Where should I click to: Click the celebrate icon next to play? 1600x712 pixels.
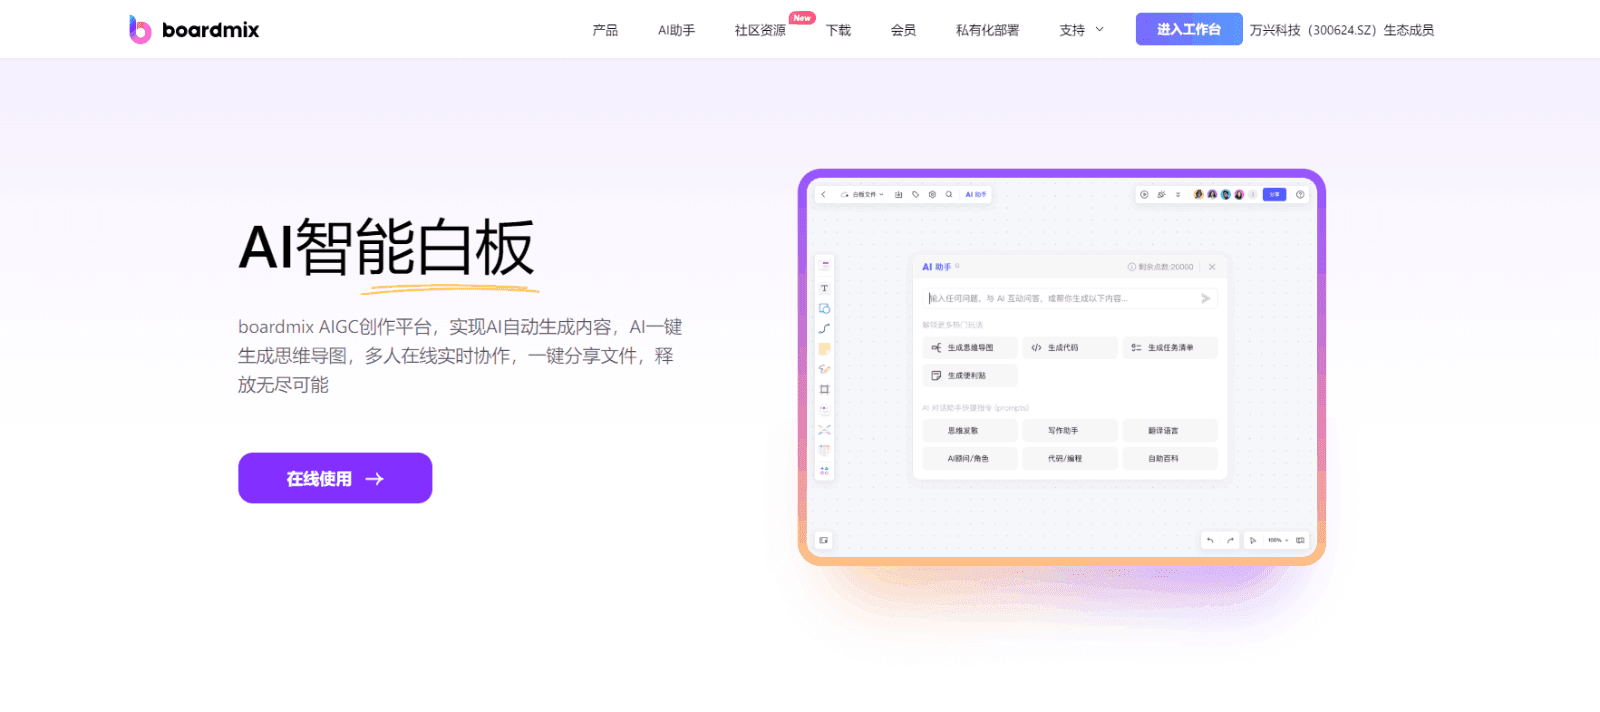coord(1161,195)
